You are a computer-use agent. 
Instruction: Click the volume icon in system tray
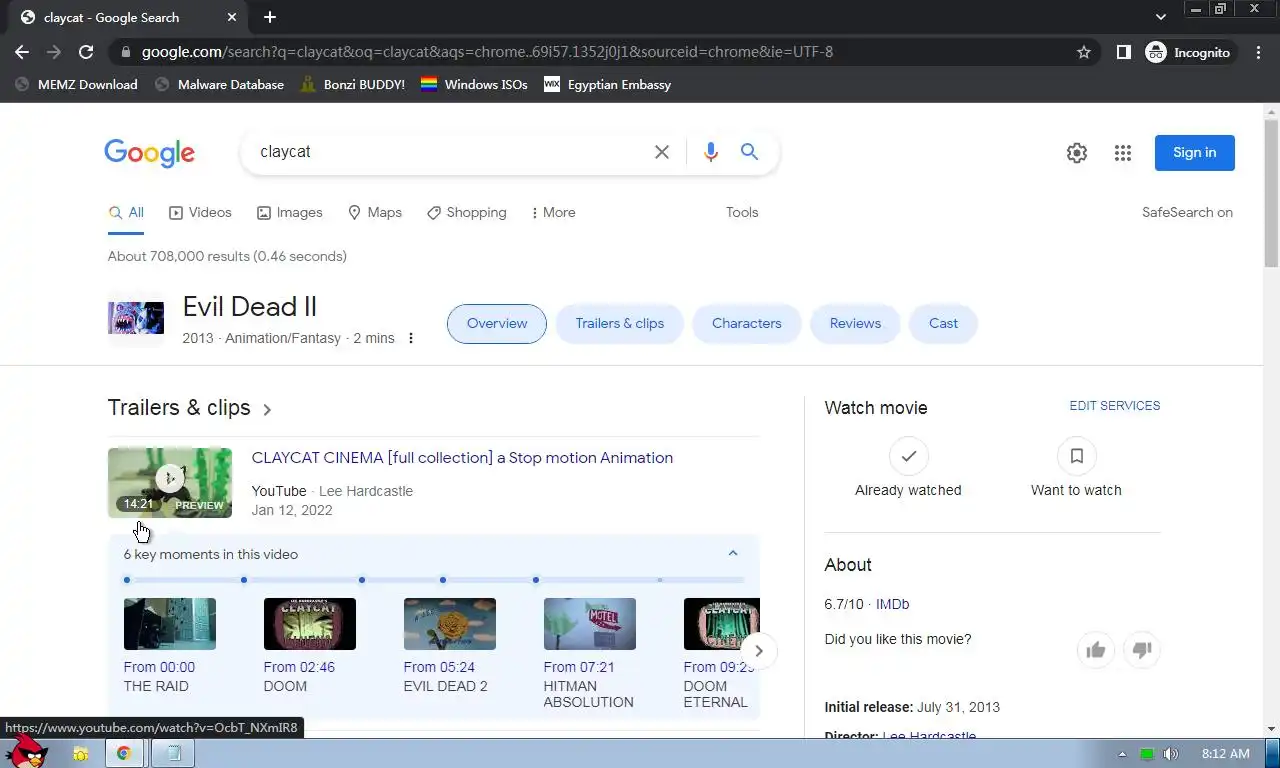1170,754
